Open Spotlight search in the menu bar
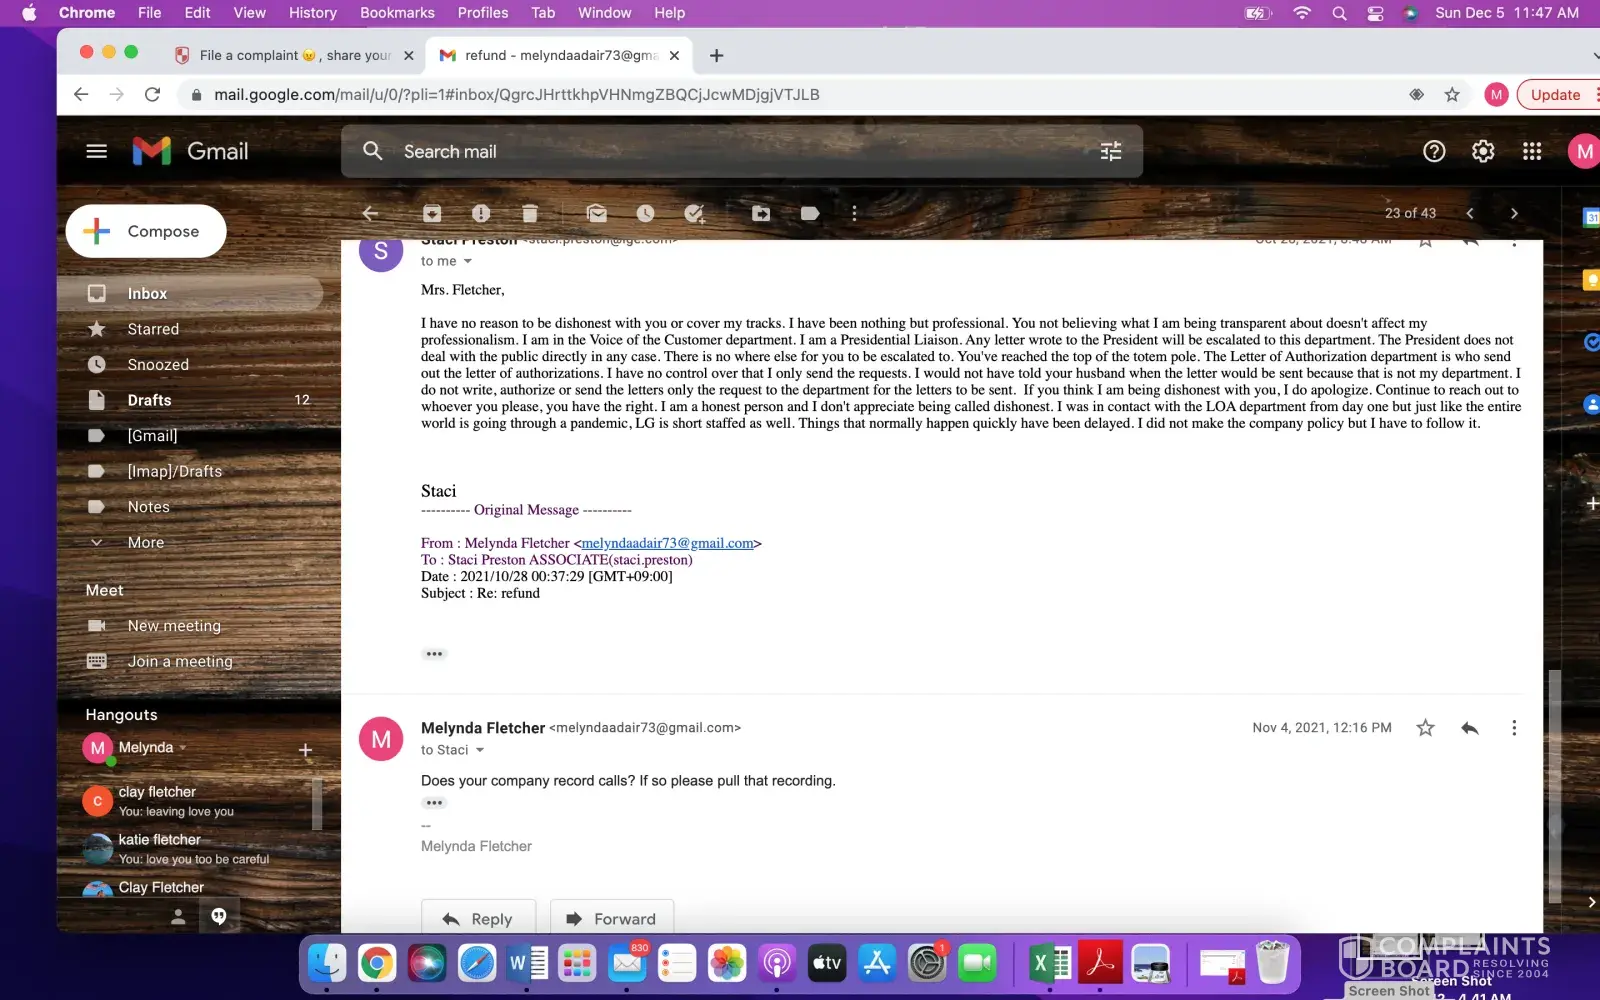The width and height of the screenshot is (1600, 1000). click(1339, 13)
